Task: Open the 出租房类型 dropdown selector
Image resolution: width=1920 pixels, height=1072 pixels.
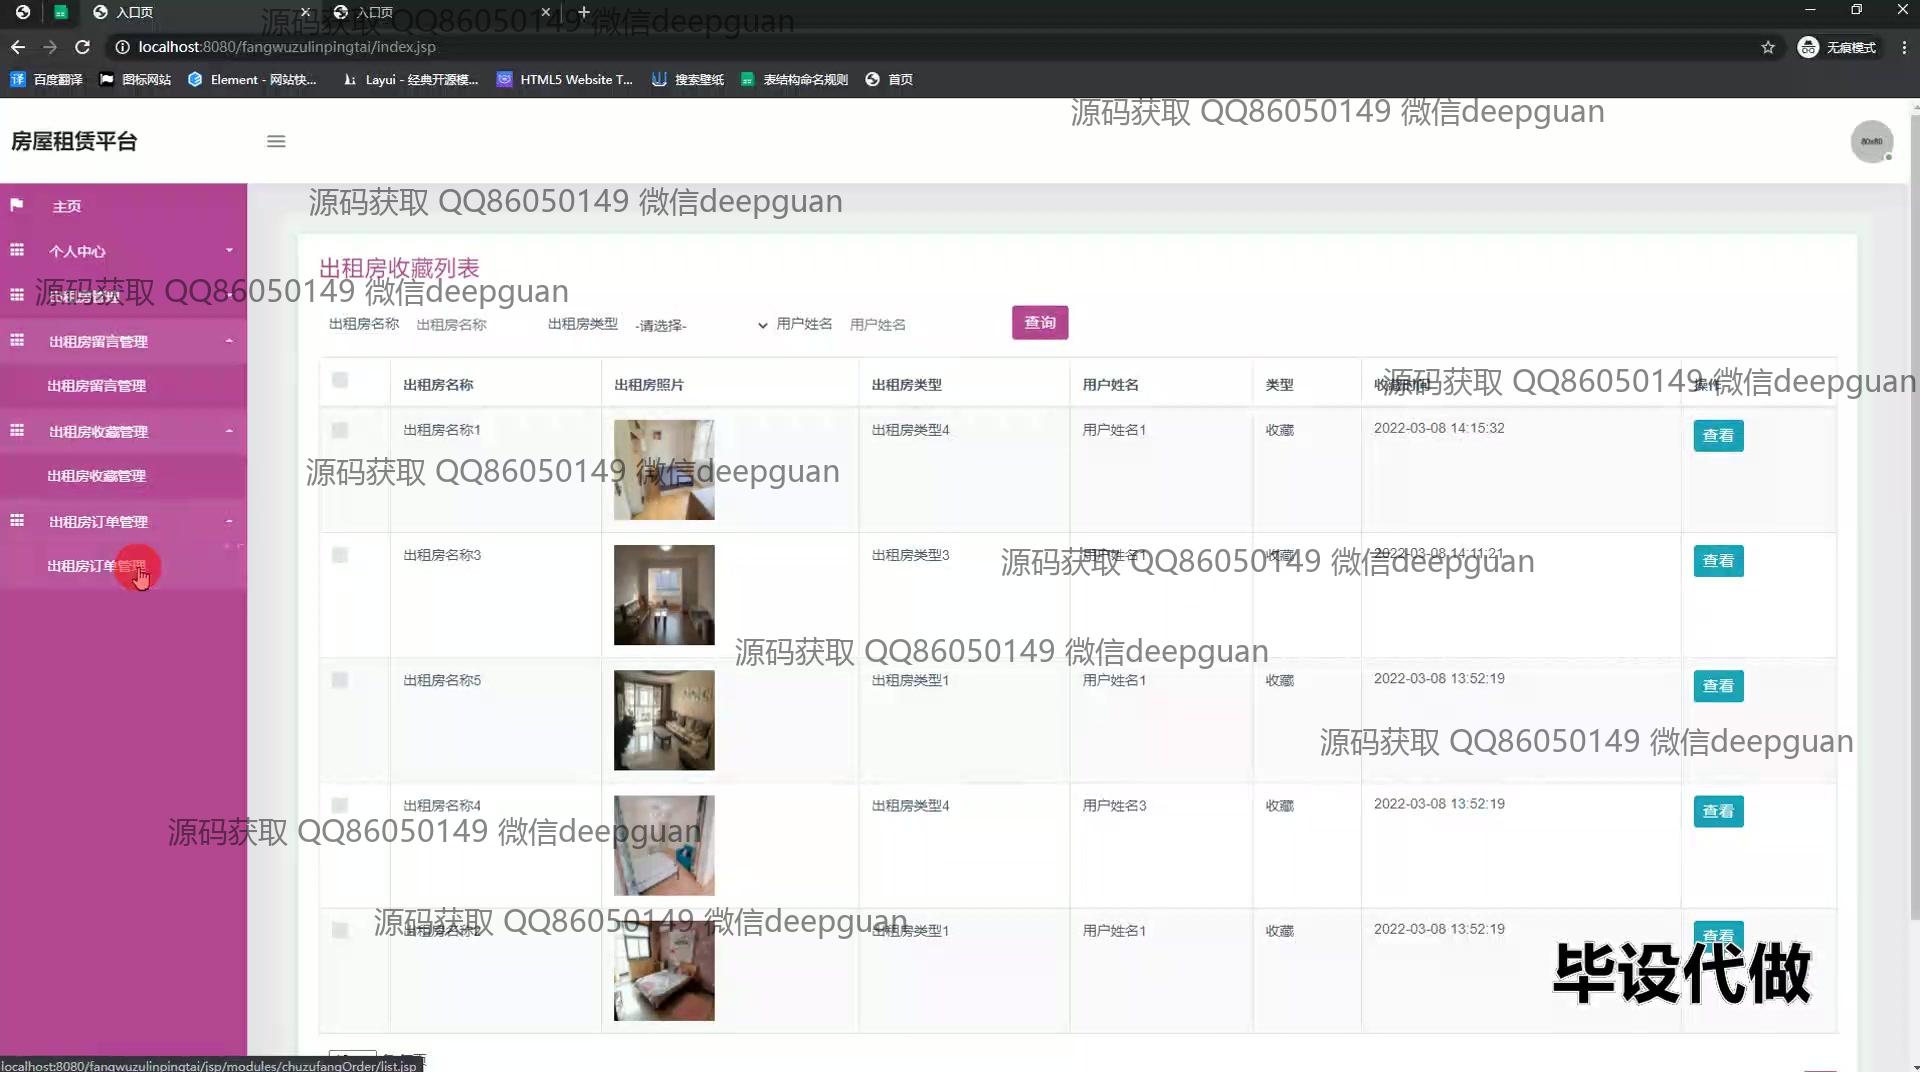Action: [700, 325]
